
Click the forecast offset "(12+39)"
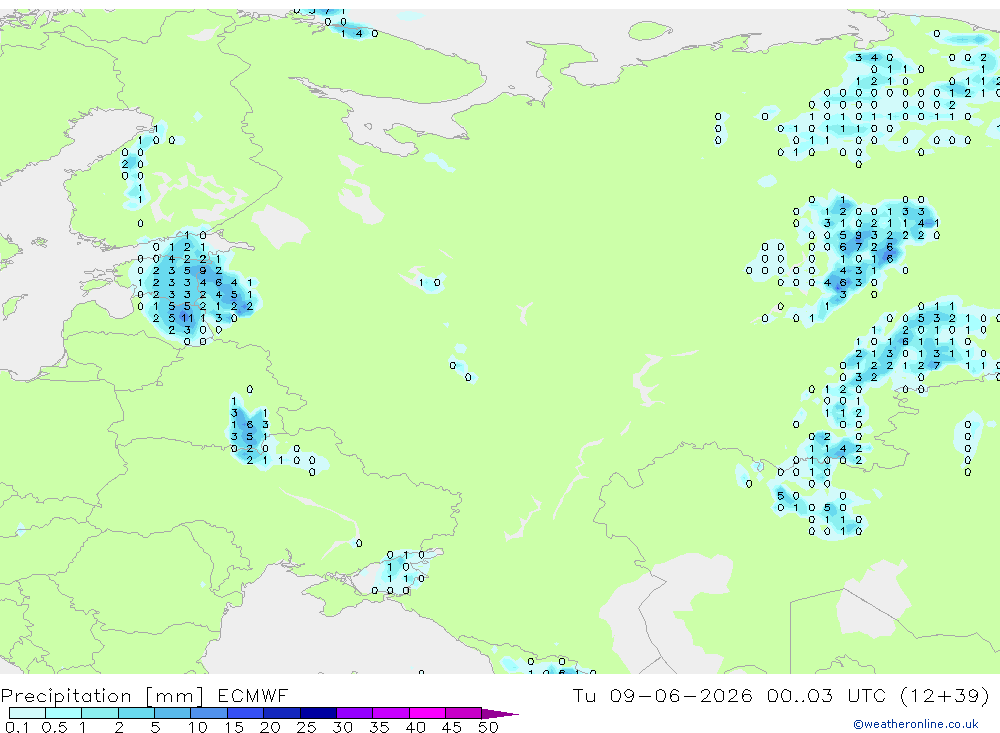click(945, 696)
